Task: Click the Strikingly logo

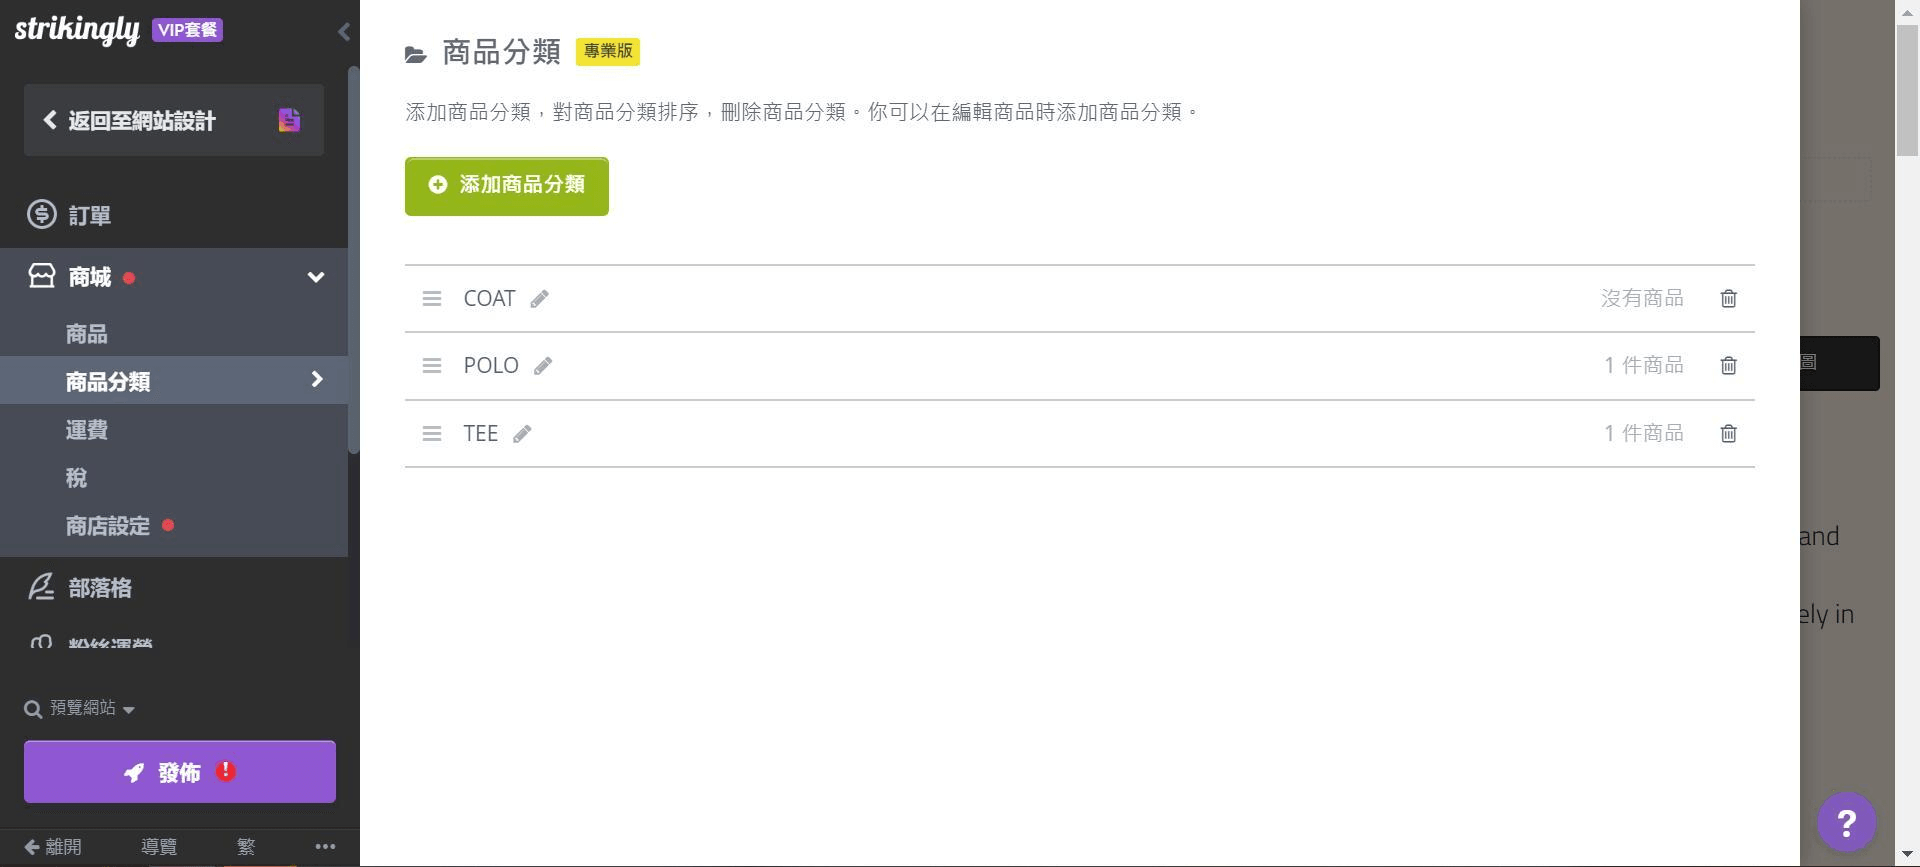Action: tap(77, 29)
